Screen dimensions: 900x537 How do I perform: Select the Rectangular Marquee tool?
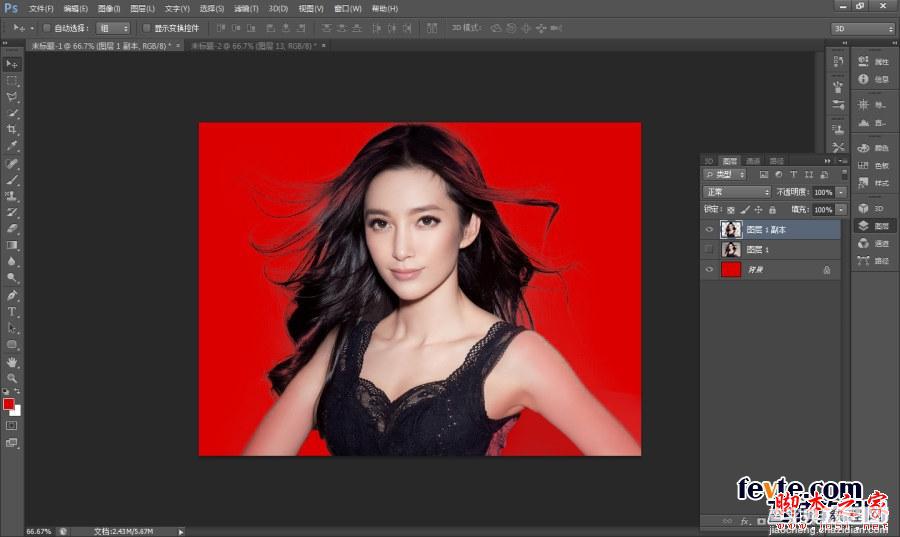[11, 81]
